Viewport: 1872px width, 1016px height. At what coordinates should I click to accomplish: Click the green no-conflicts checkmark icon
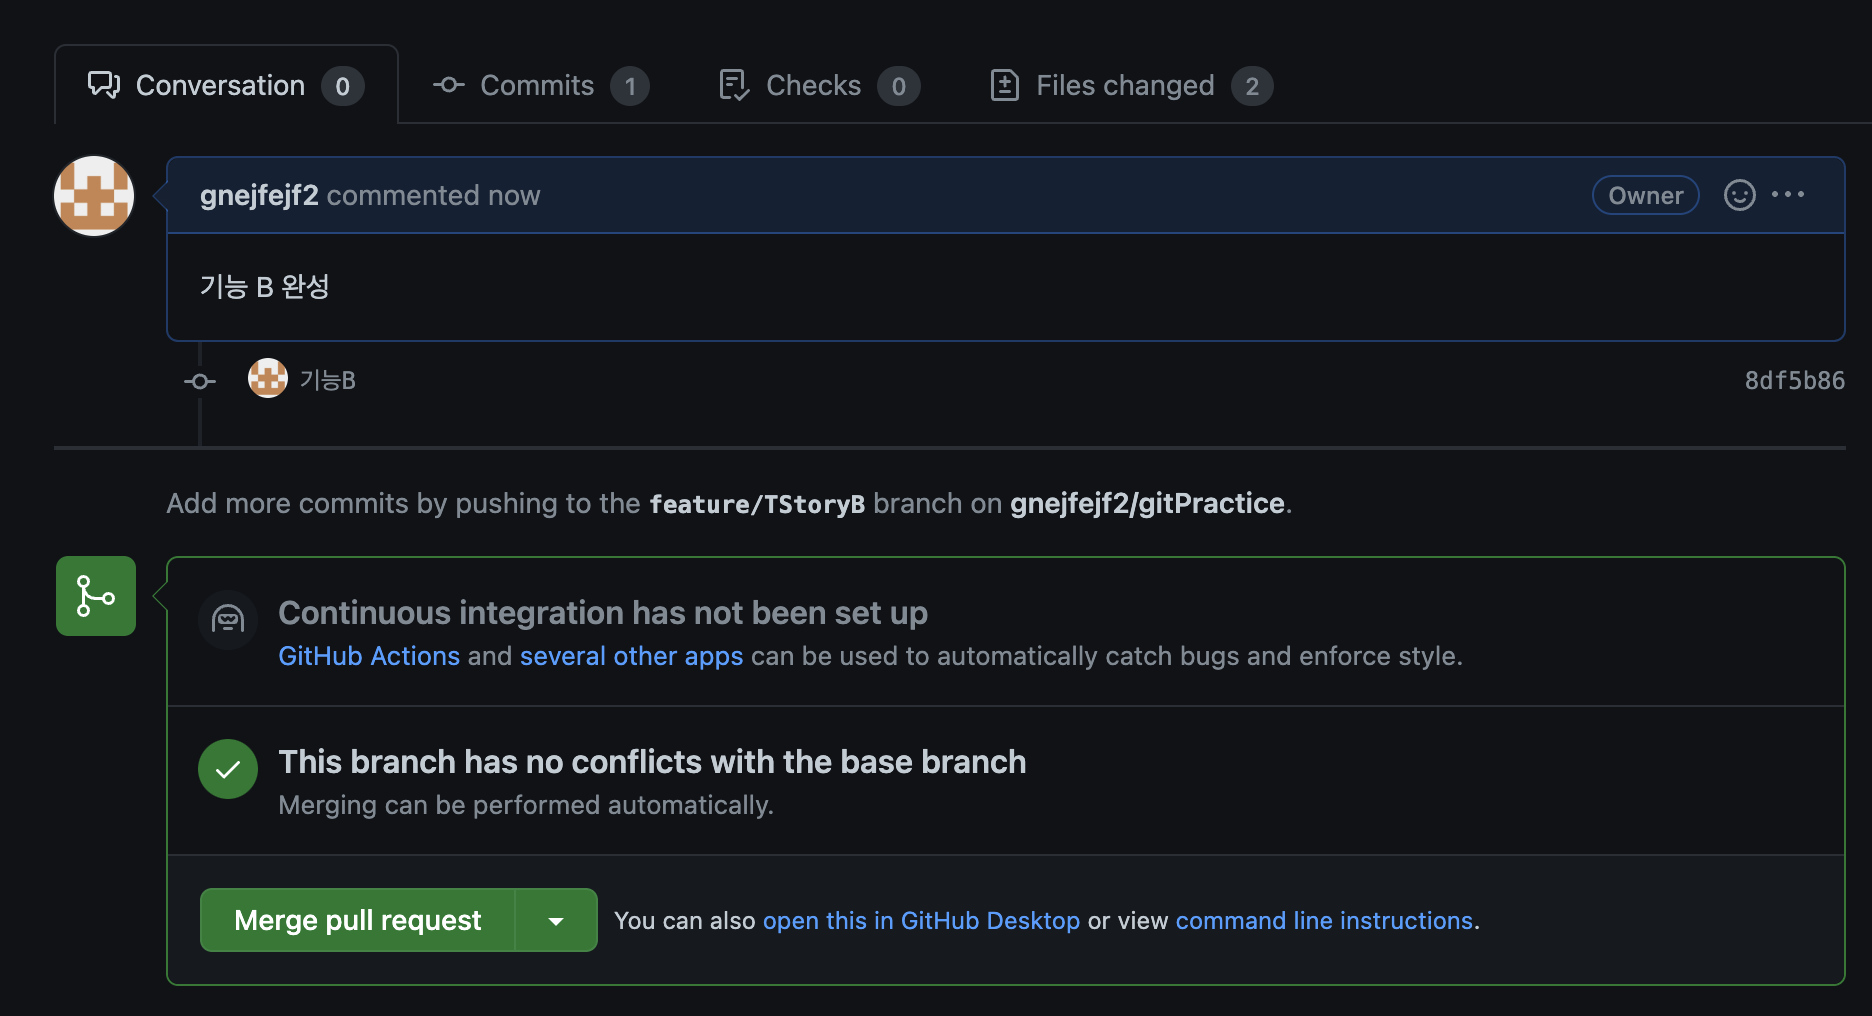tap(228, 769)
